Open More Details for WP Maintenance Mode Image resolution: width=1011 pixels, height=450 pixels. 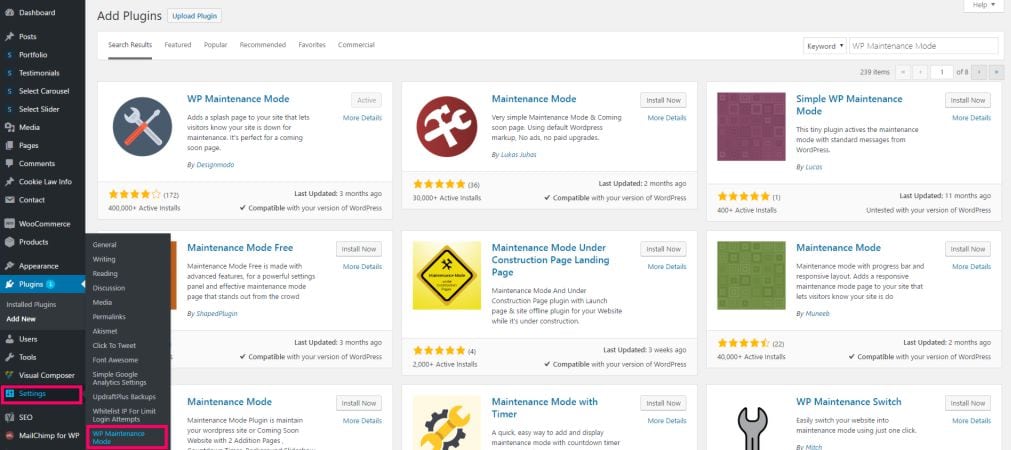click(x=362, y=118)
